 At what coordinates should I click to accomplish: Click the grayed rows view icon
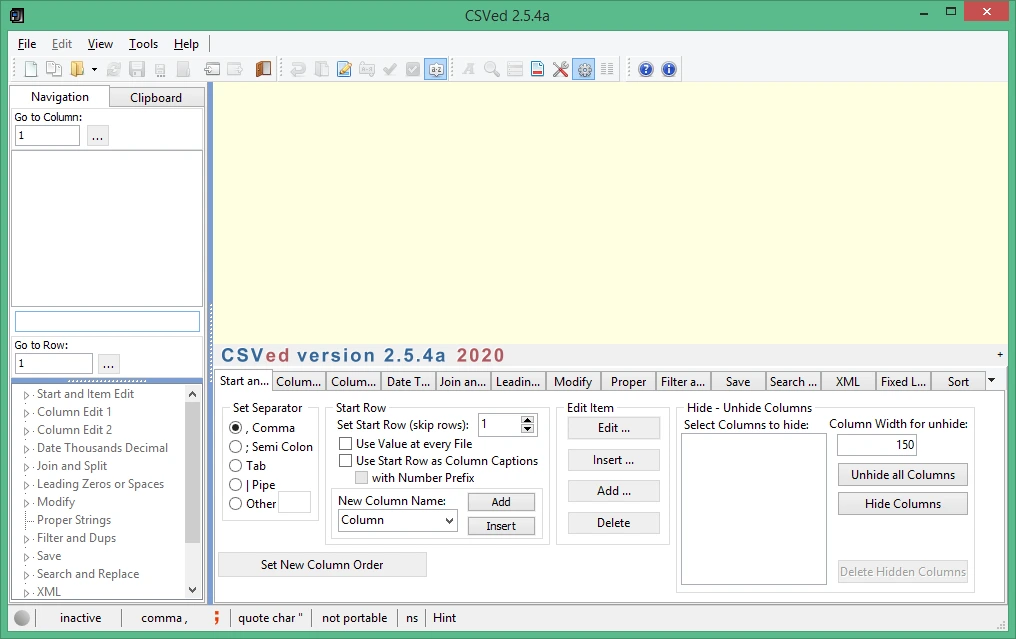(x=515, y=69)
